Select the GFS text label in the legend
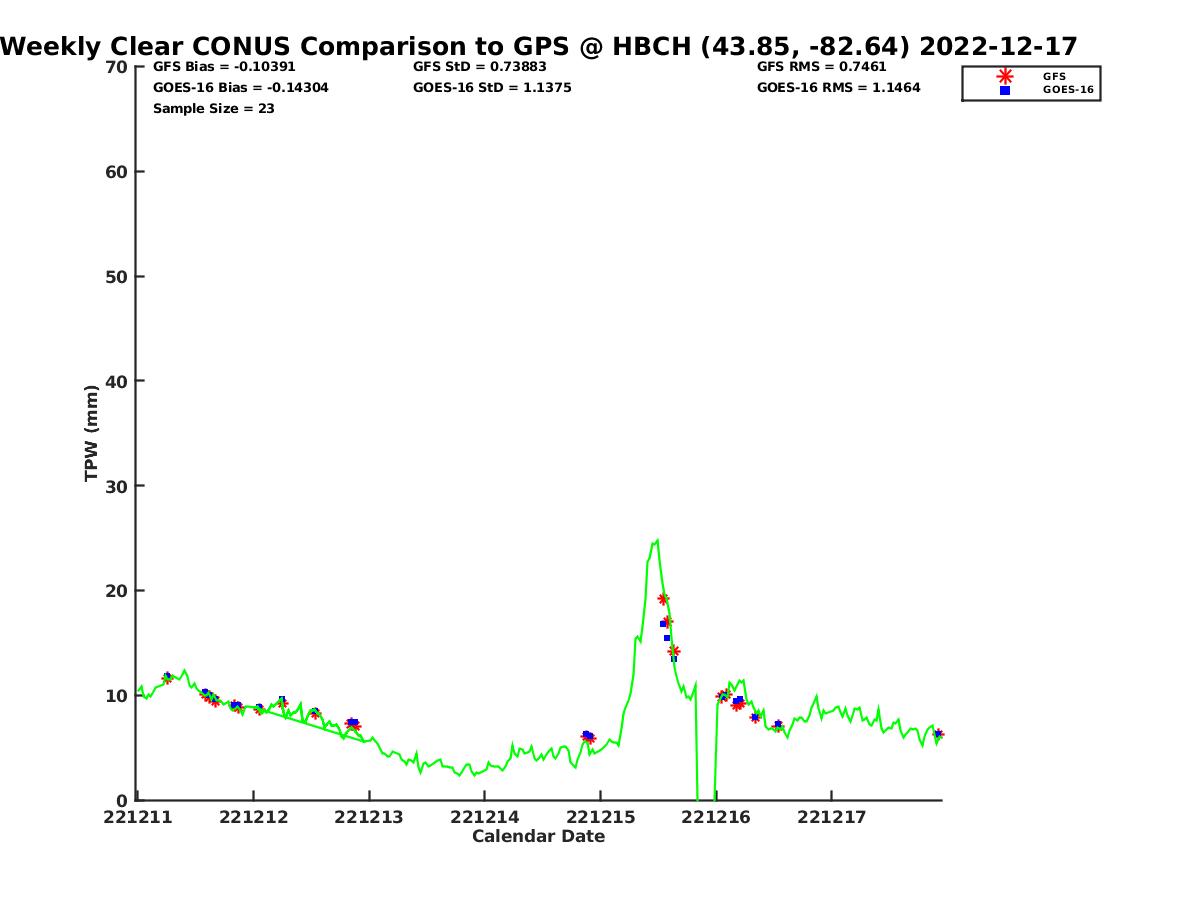Image resolution: width=1200 pixels, height=900 pixels. [1054, 76]
